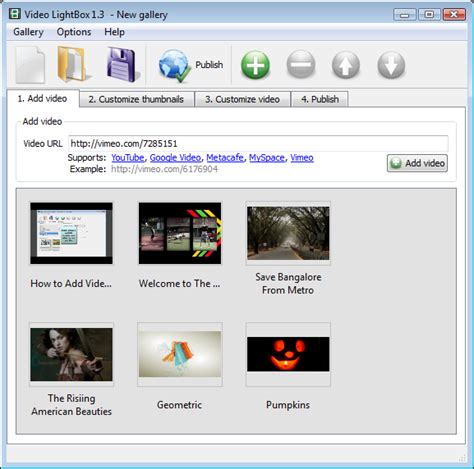Select Save Bangalore From Metro thumbnail
This screenshot has width=474, height=469.
[x=288, y=233]
